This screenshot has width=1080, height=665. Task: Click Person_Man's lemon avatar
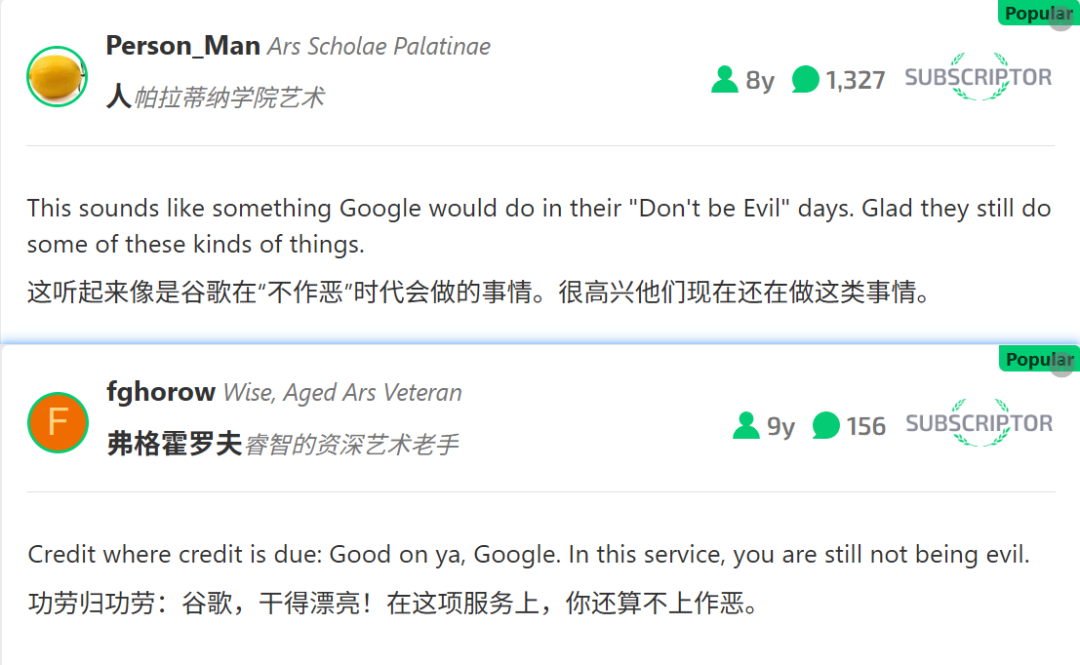click(x=57, y=77)
